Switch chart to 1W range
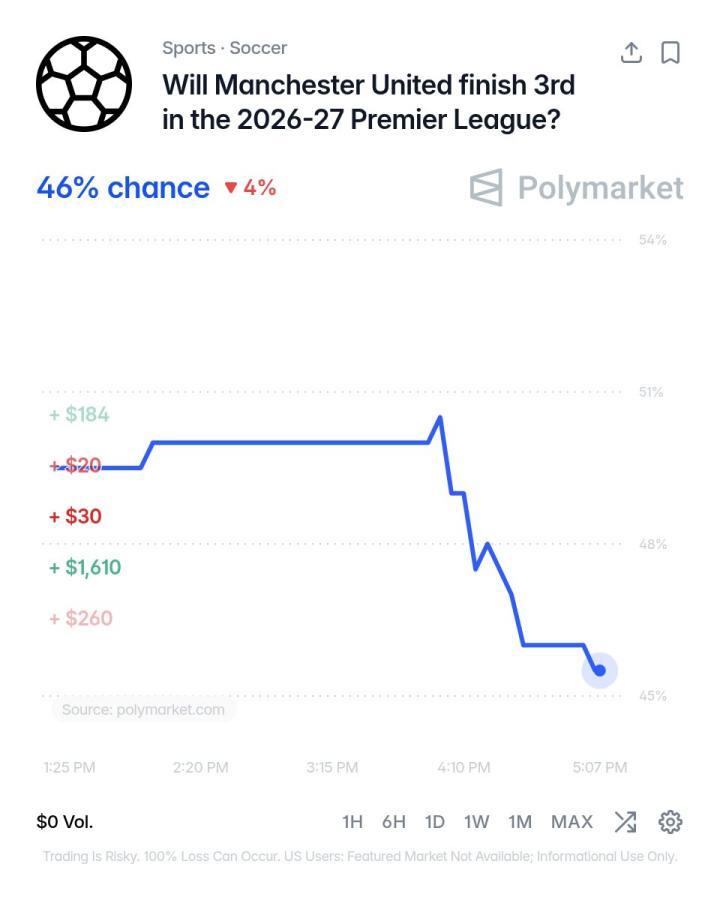The height and width of the screenshot is (900, 720). click(x=477, y=822)
